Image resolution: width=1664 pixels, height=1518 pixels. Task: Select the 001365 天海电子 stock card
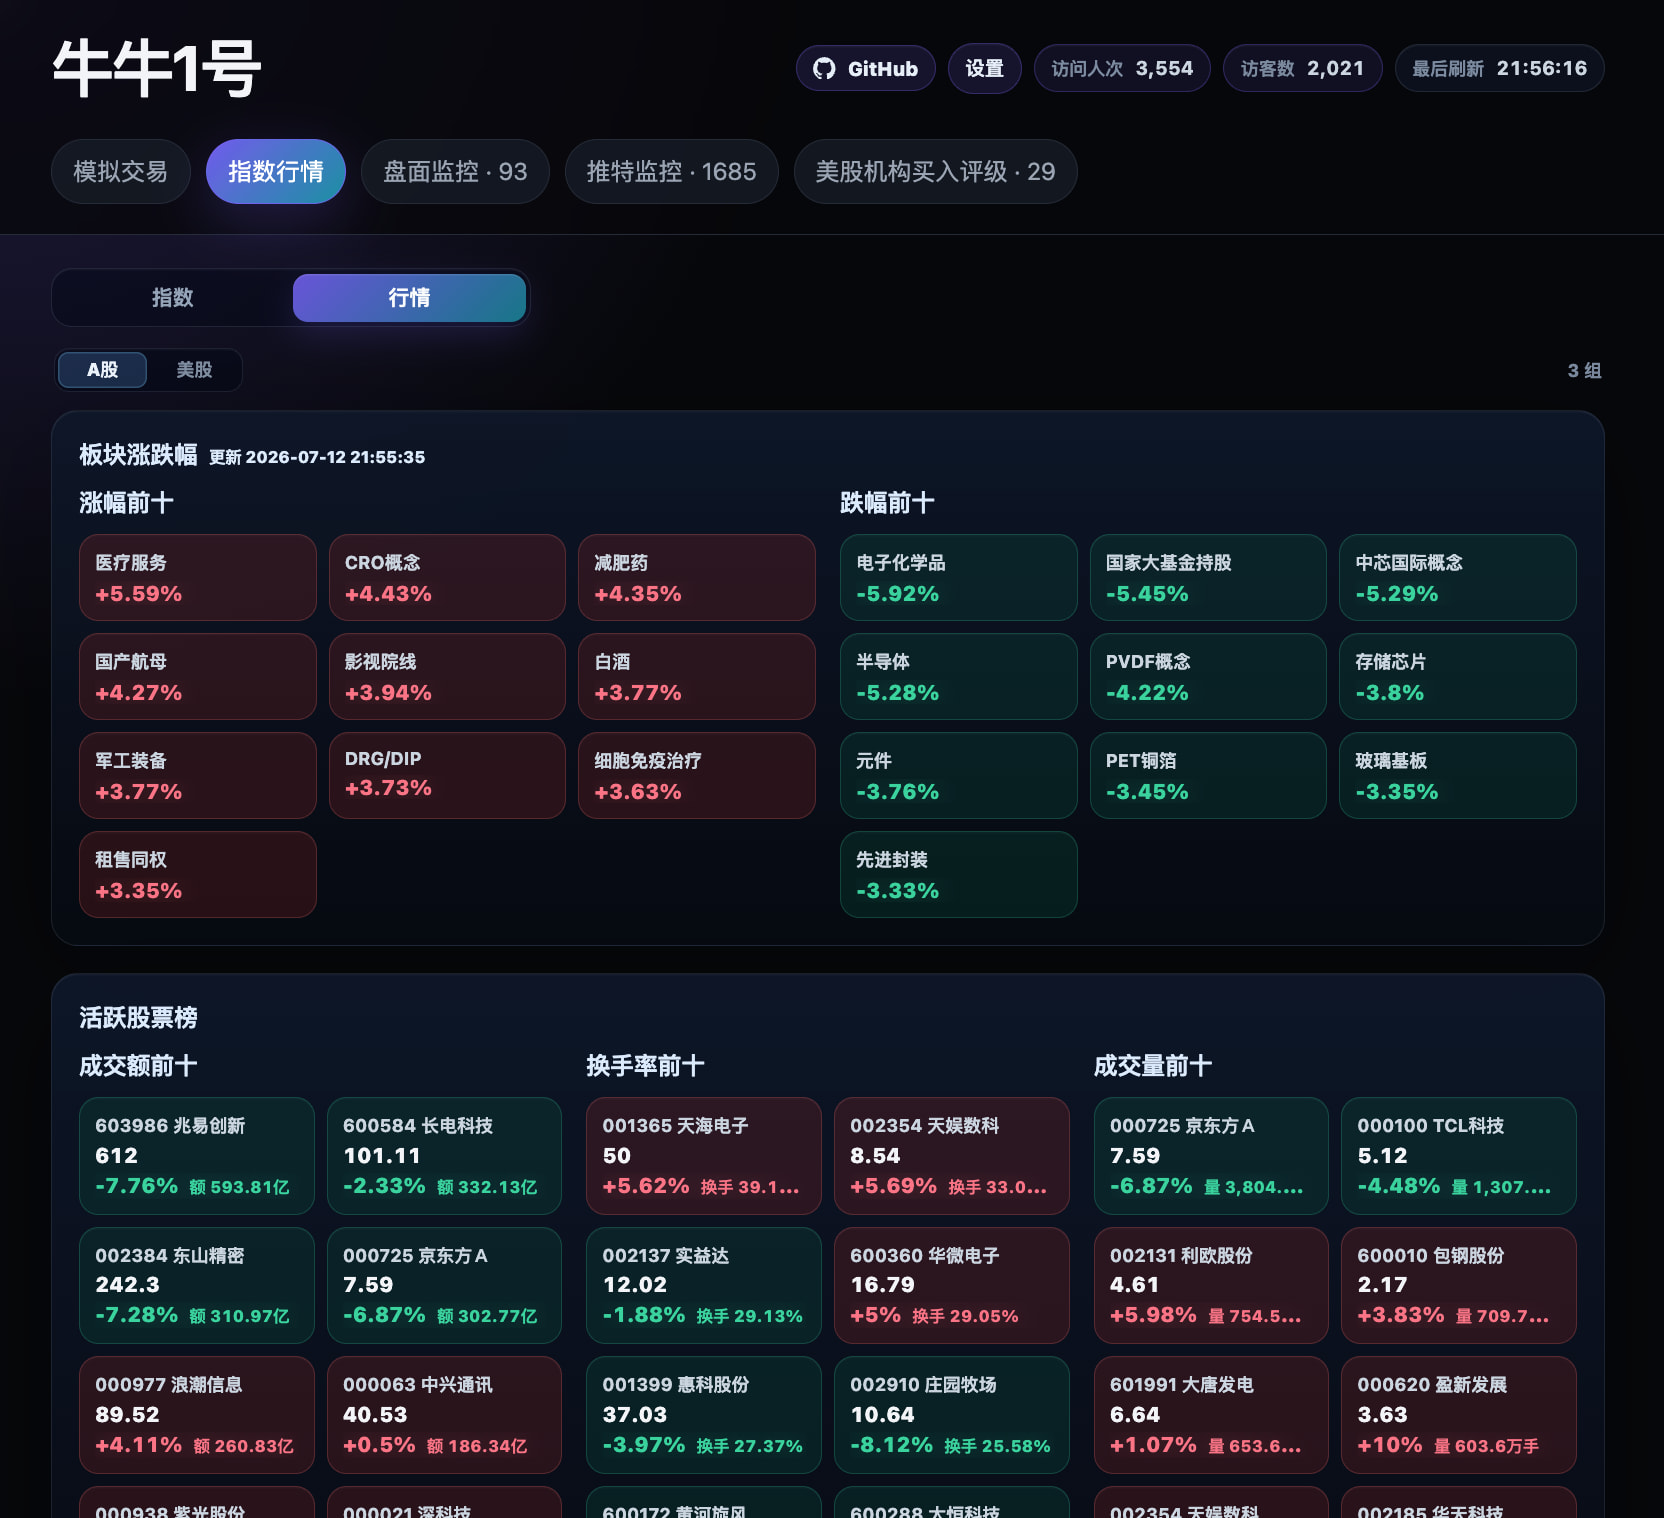pyautogui.click(x=704, y=1156)
